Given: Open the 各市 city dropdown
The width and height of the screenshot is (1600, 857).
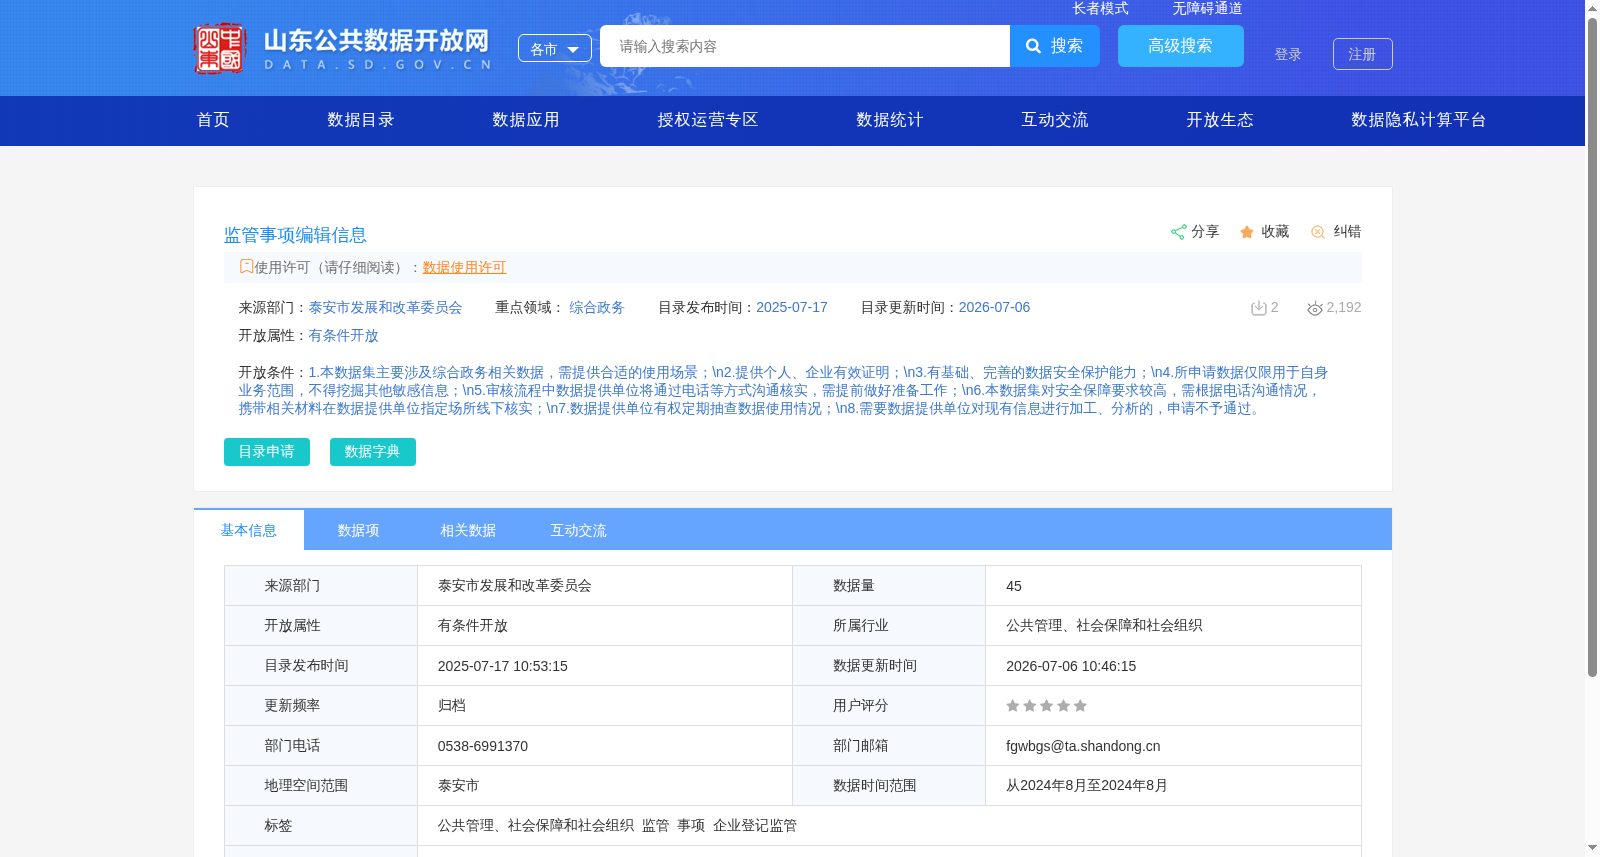Looking at the screenshot, I should click(x=555, y=48).
